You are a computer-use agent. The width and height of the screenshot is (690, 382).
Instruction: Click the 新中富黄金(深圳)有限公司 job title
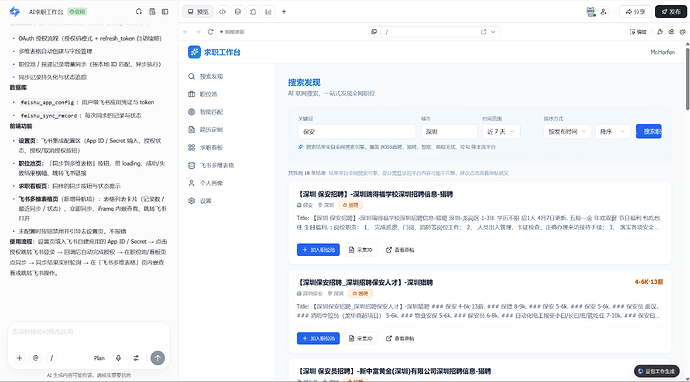(x=394, y=371)
